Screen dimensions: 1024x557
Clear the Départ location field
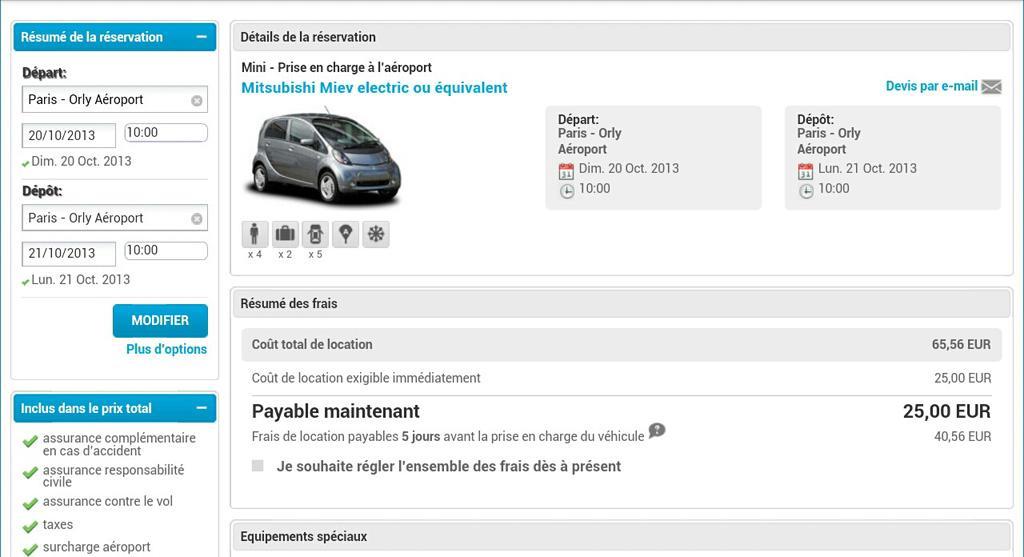coord(197,101)
